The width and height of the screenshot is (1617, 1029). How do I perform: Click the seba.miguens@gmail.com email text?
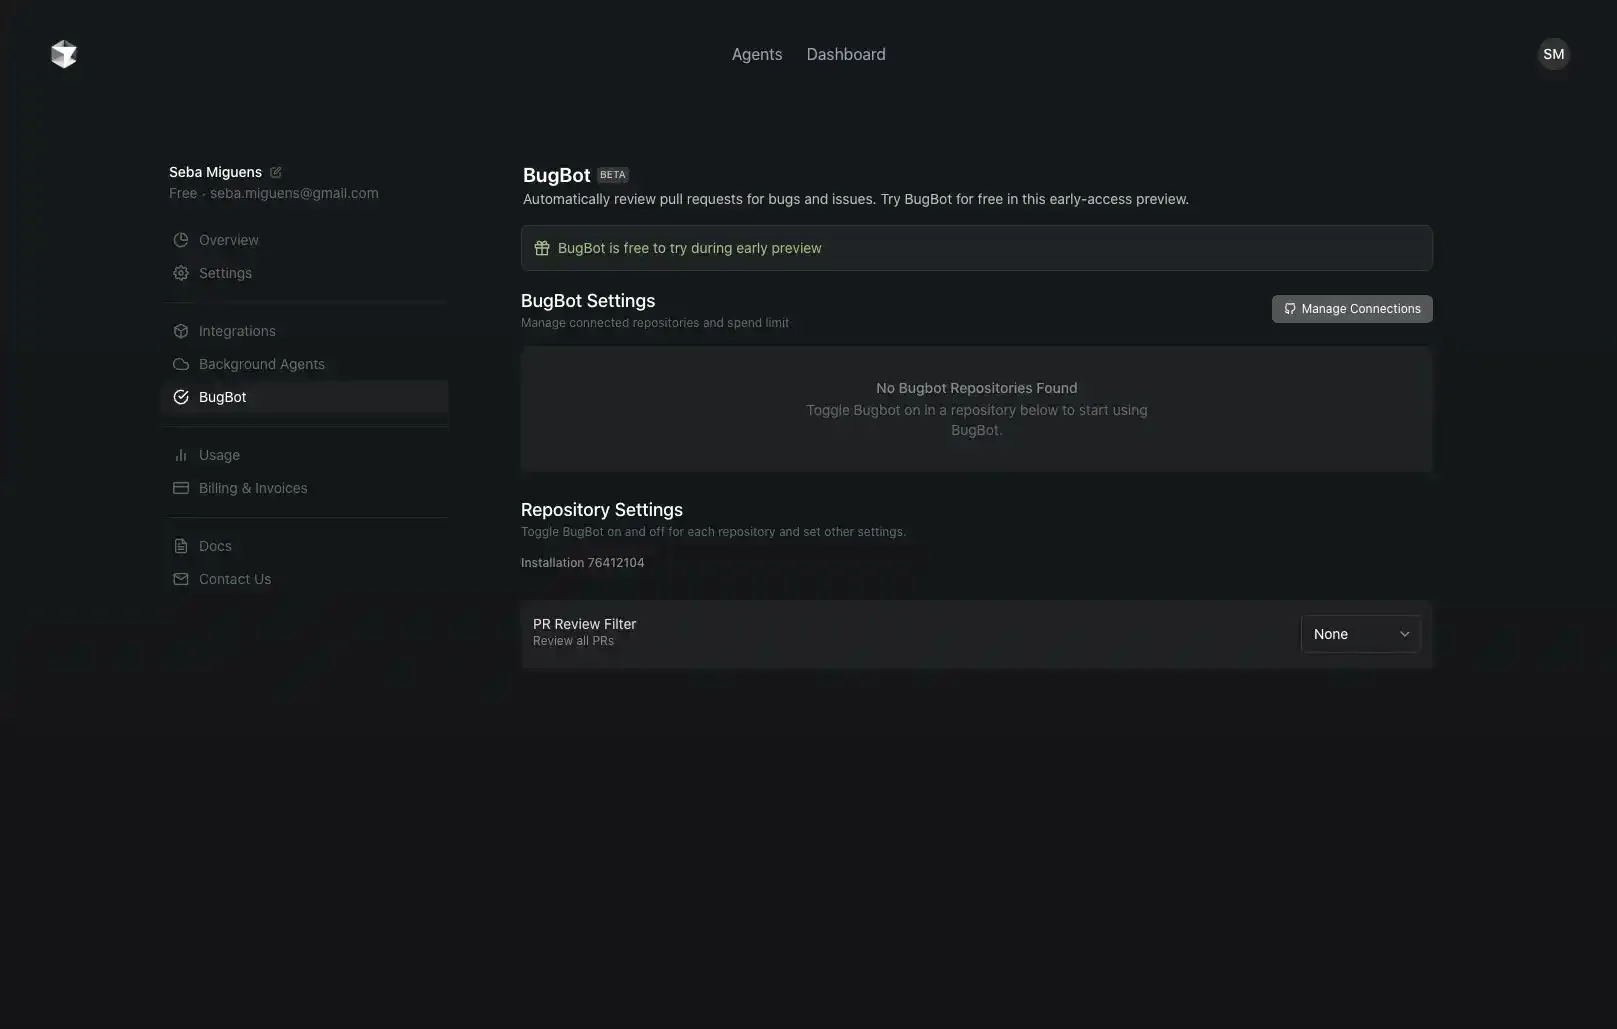point(294,193)
